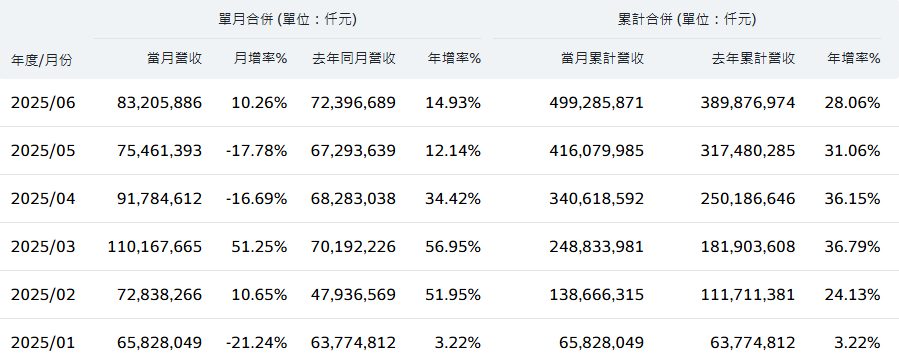Select the 累計合併 group header
Image resolution: width=899 pixels, height=364 pixels.
pyautogui.click(x=687, y=19)
